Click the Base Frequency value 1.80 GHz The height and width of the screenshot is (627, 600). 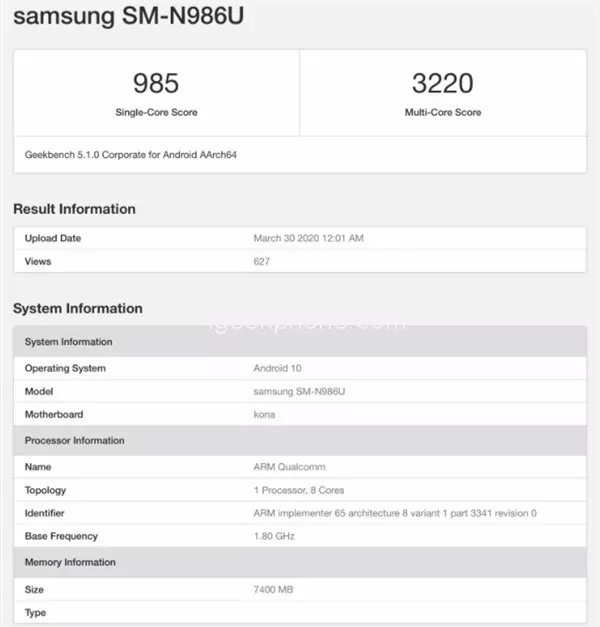(274, 536)
